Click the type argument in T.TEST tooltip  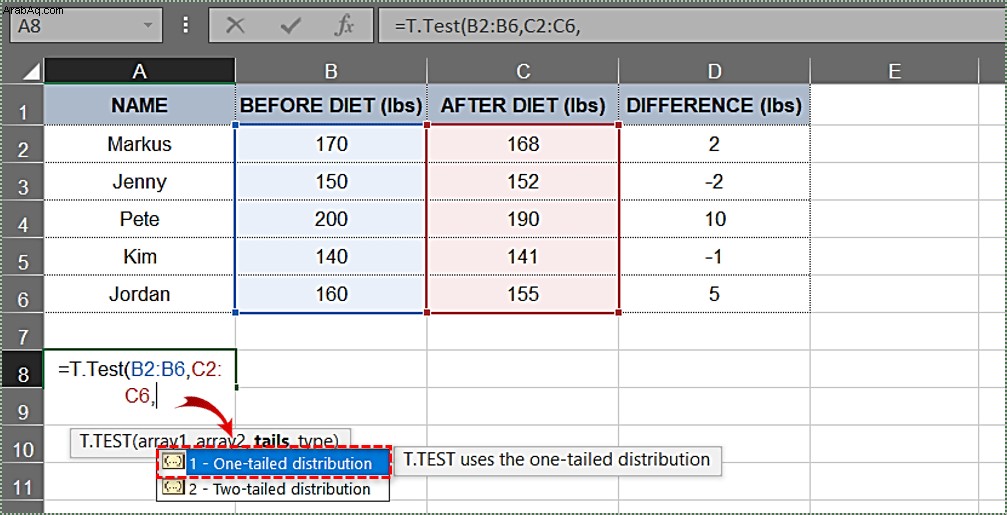(317, 441)
